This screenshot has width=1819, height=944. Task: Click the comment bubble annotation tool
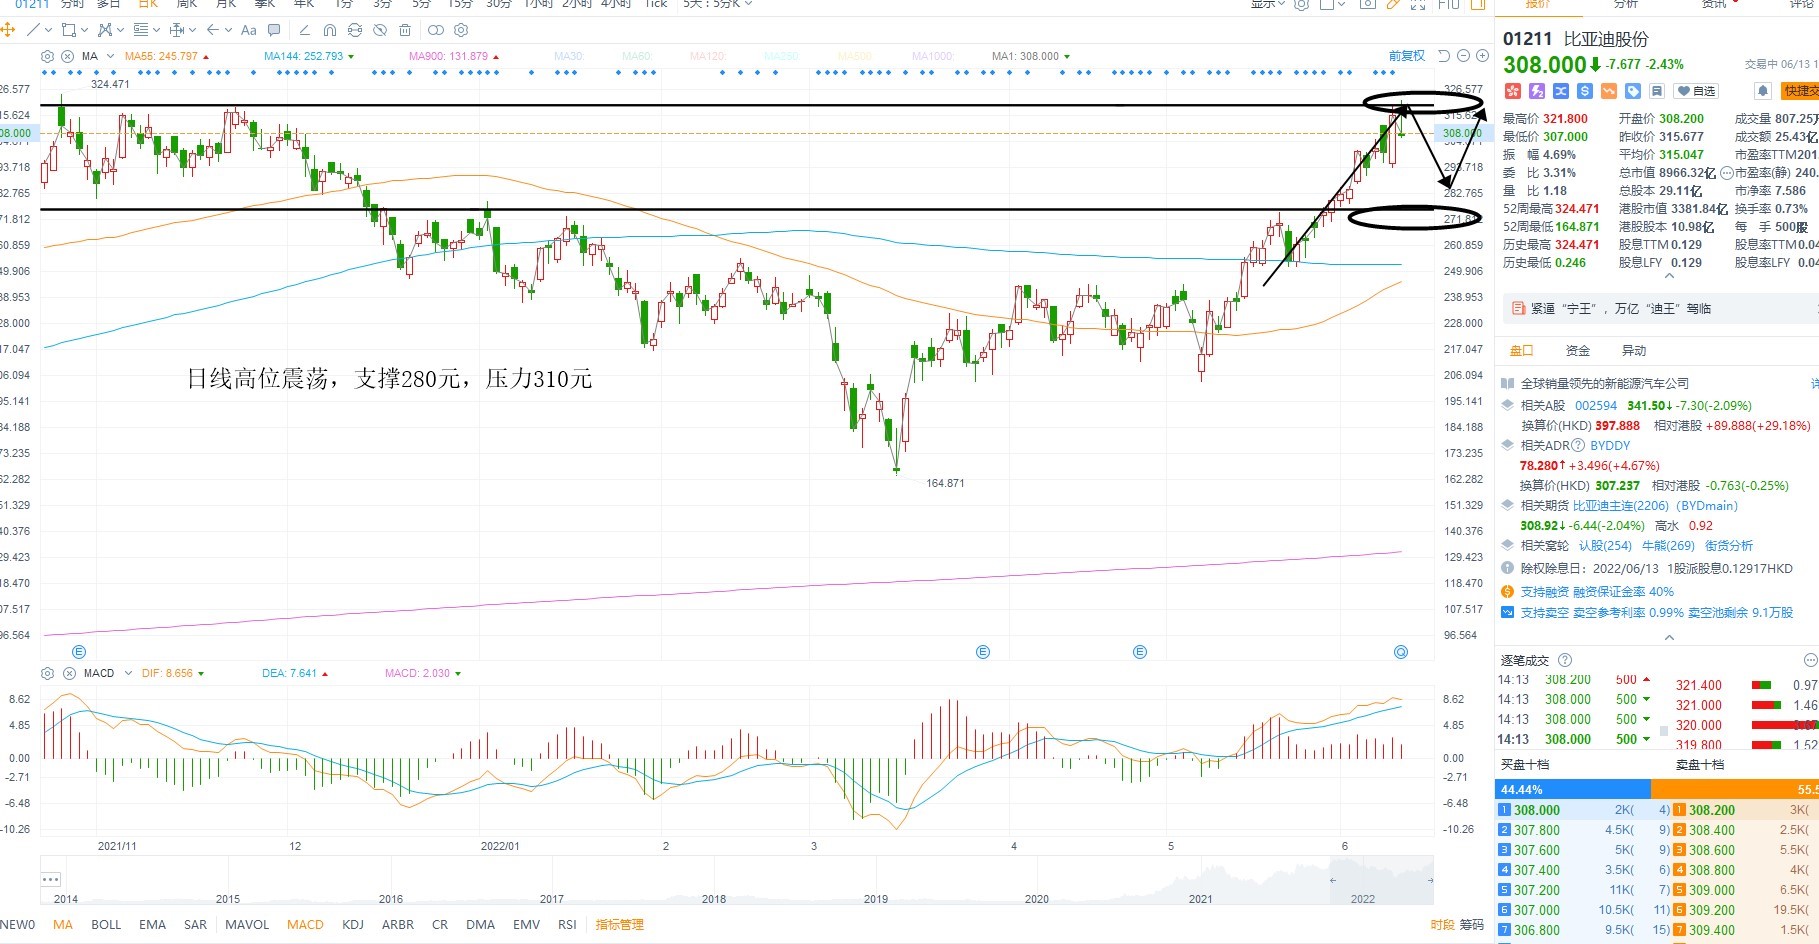pyautogui.click(x=274, y=30)
